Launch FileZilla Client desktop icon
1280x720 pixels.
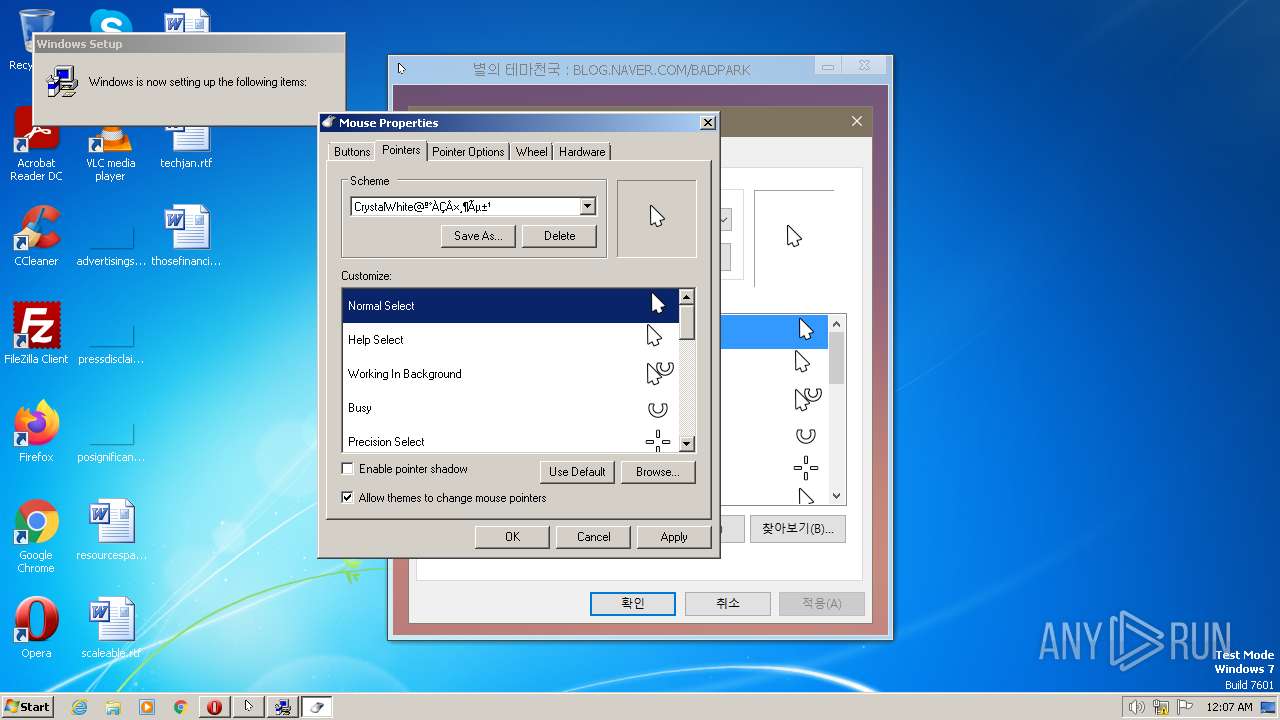click(36, 334)
